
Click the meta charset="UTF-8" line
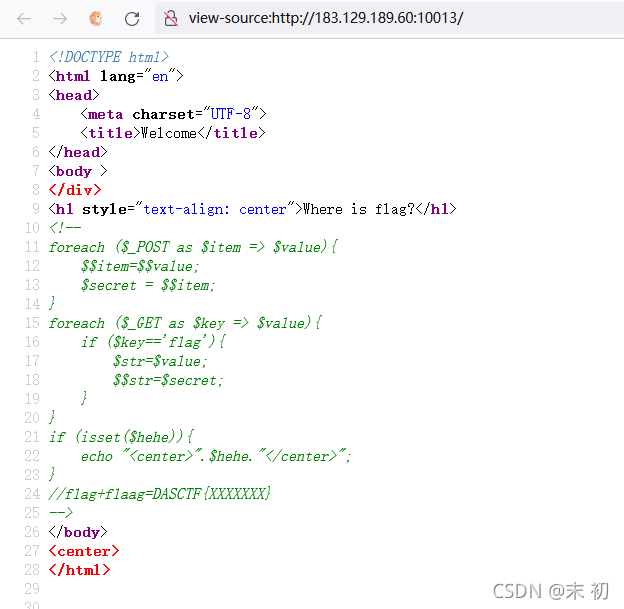173,114
